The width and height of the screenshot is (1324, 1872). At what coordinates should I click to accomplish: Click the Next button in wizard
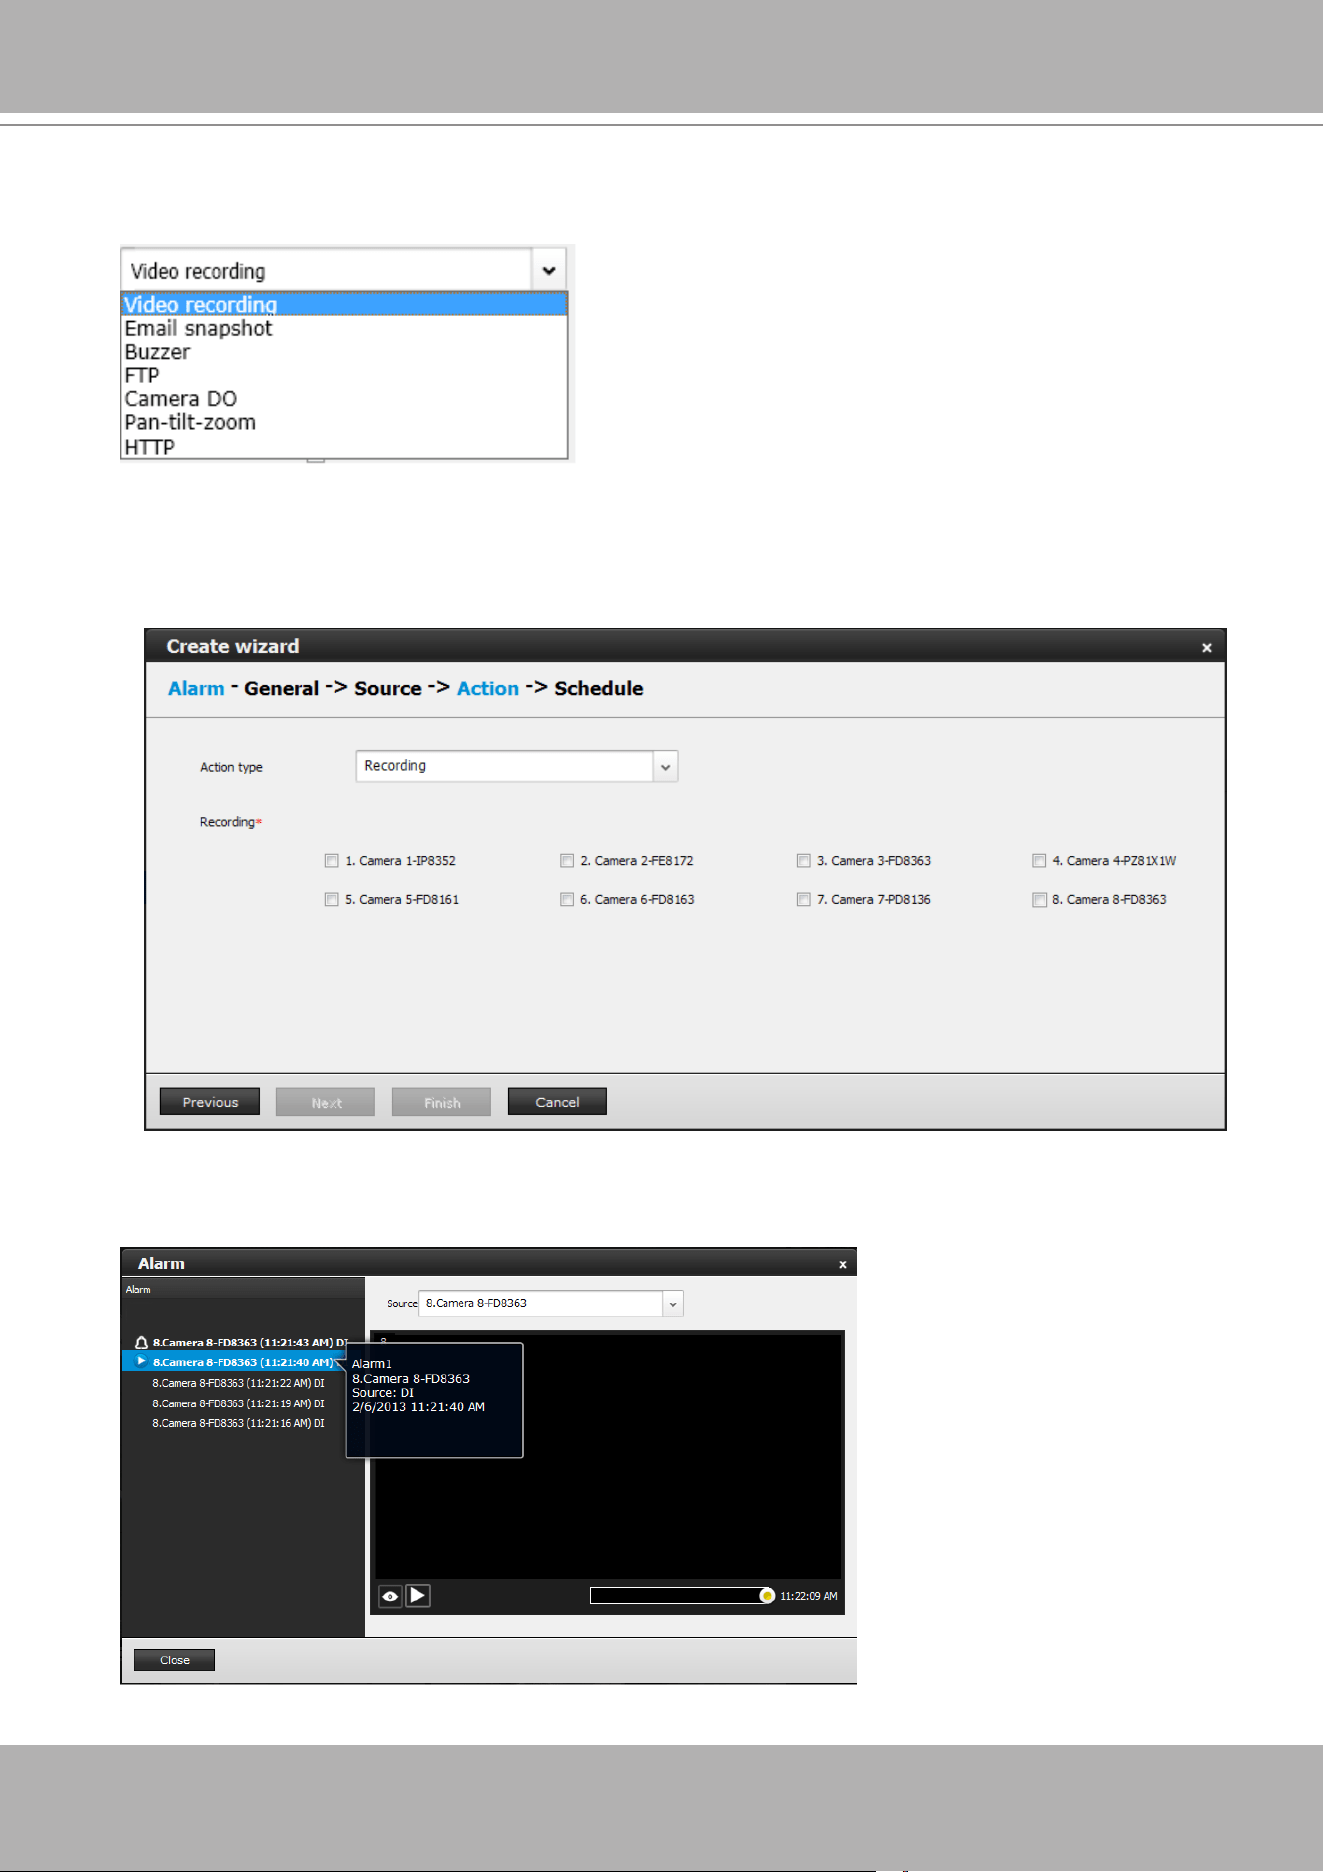click(x=326, y=1102)
